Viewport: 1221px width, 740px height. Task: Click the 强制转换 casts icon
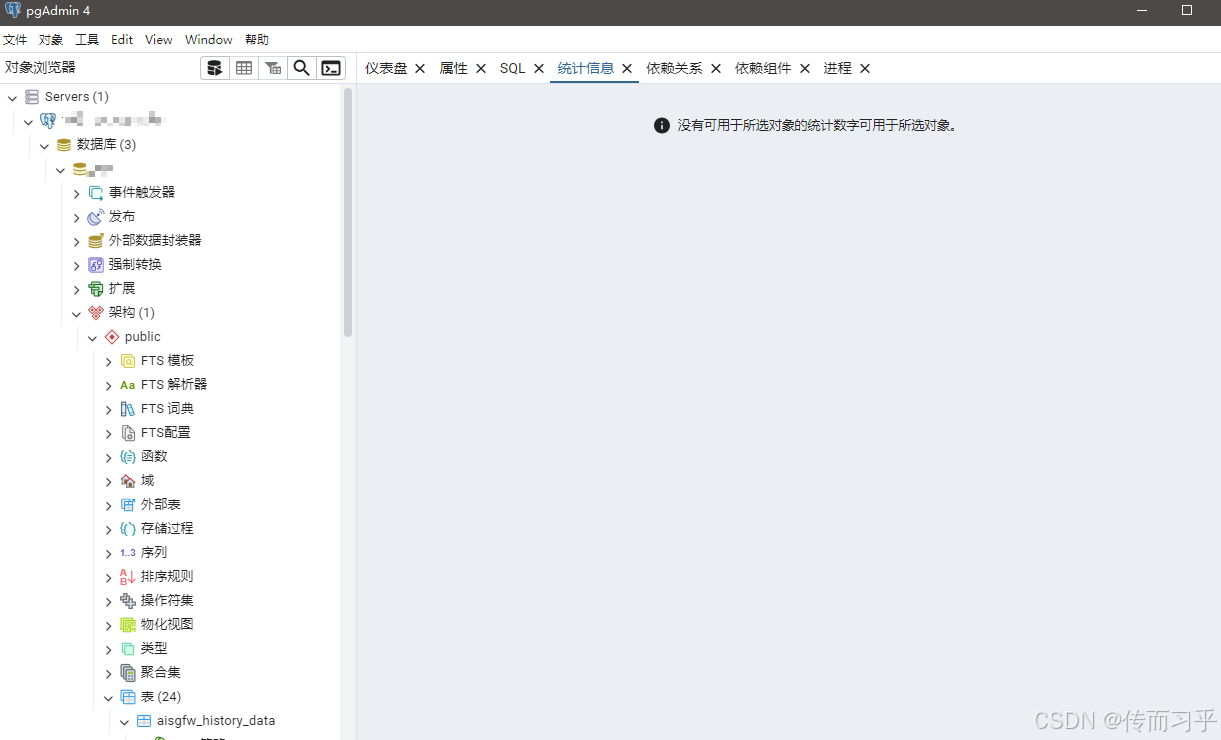(96, 265)
